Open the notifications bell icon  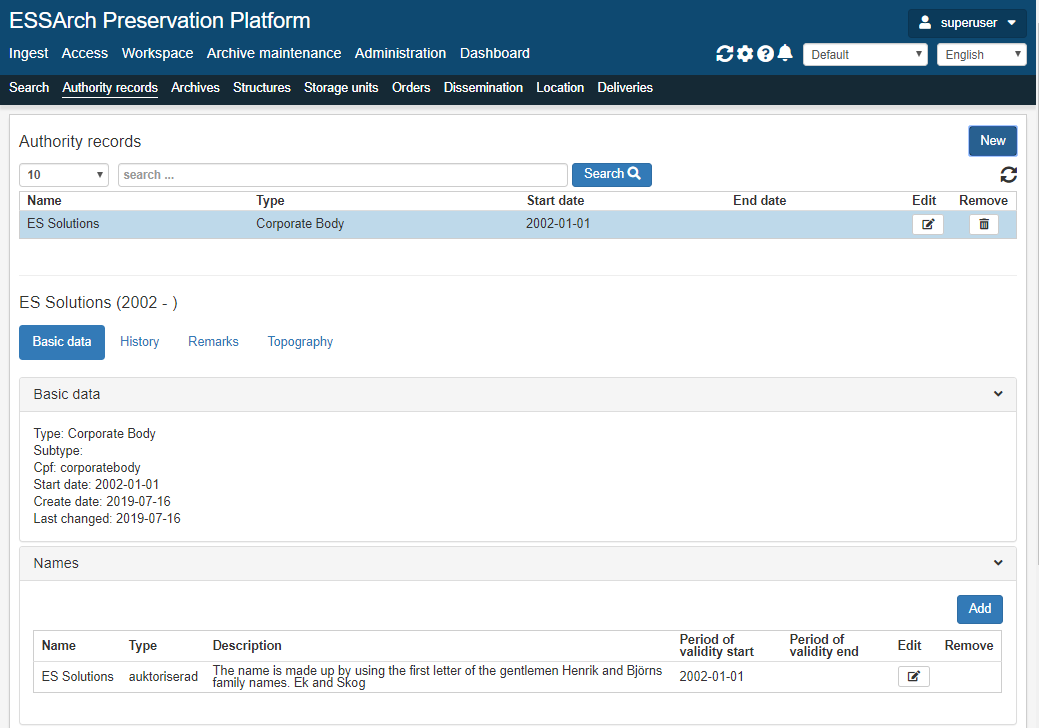click(x=785, y=53)
